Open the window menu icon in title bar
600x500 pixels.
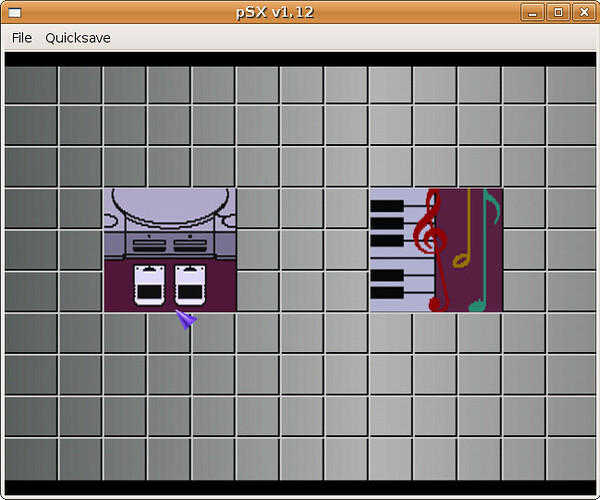15,13
